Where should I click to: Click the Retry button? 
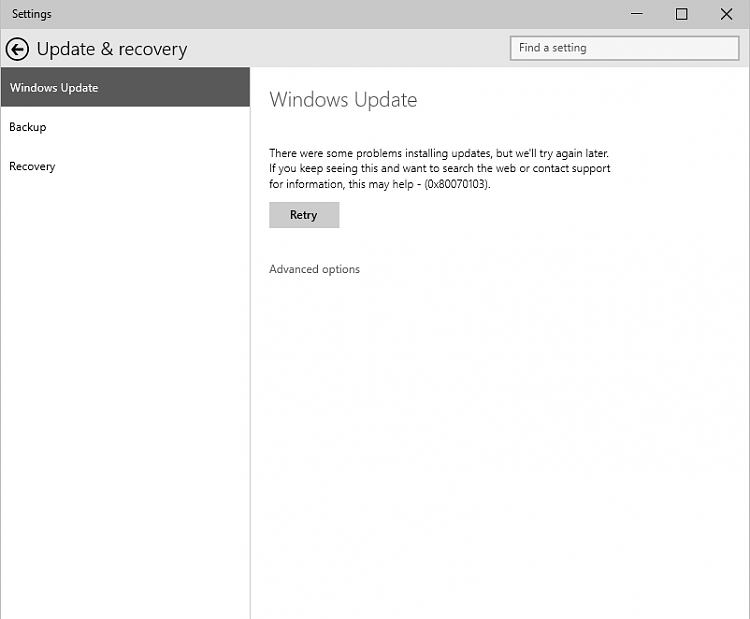click(304, 215)
